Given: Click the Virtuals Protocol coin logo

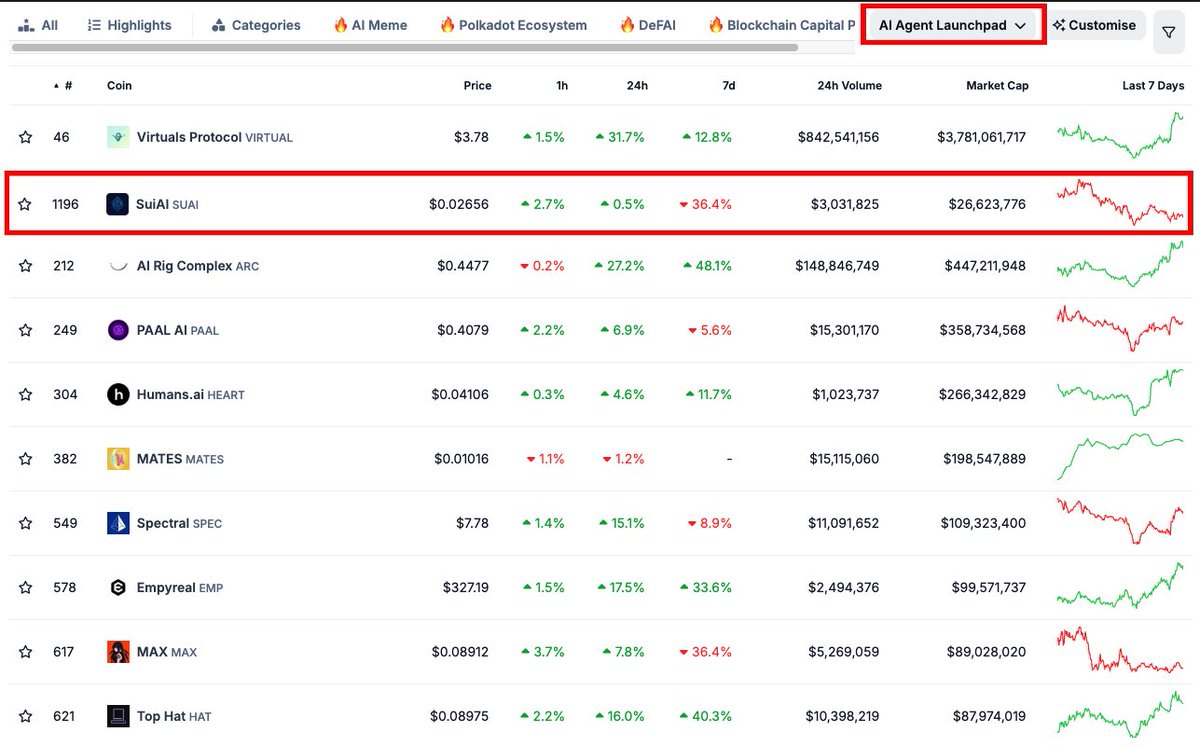Looking at the screenshot, I should click(118, 137).
